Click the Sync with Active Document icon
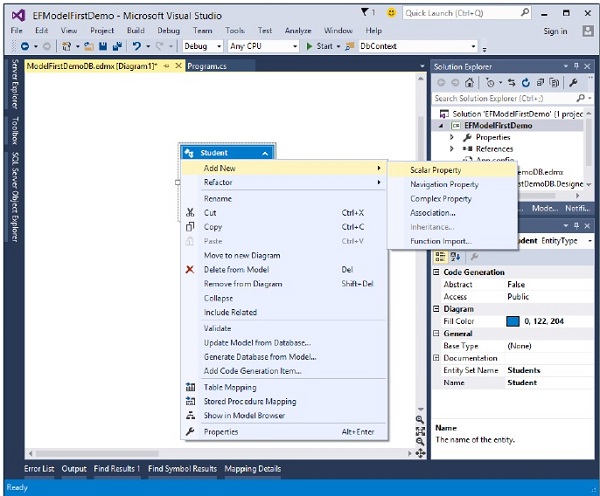Screen dimensions: 600x496 pos(512,82)
